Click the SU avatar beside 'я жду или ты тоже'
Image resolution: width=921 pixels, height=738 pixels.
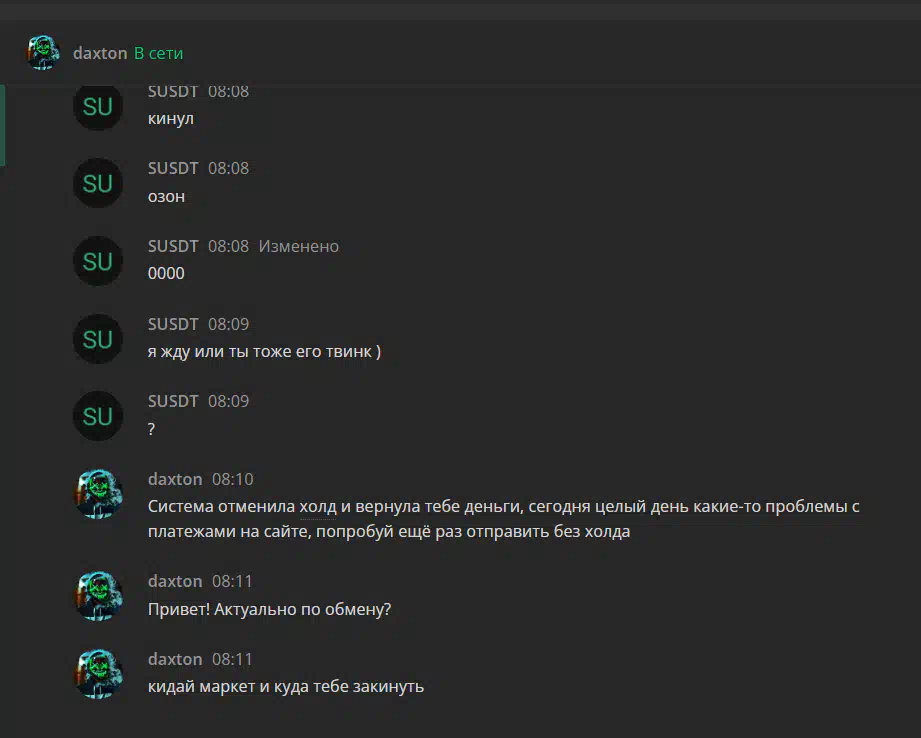pos(98,339)
